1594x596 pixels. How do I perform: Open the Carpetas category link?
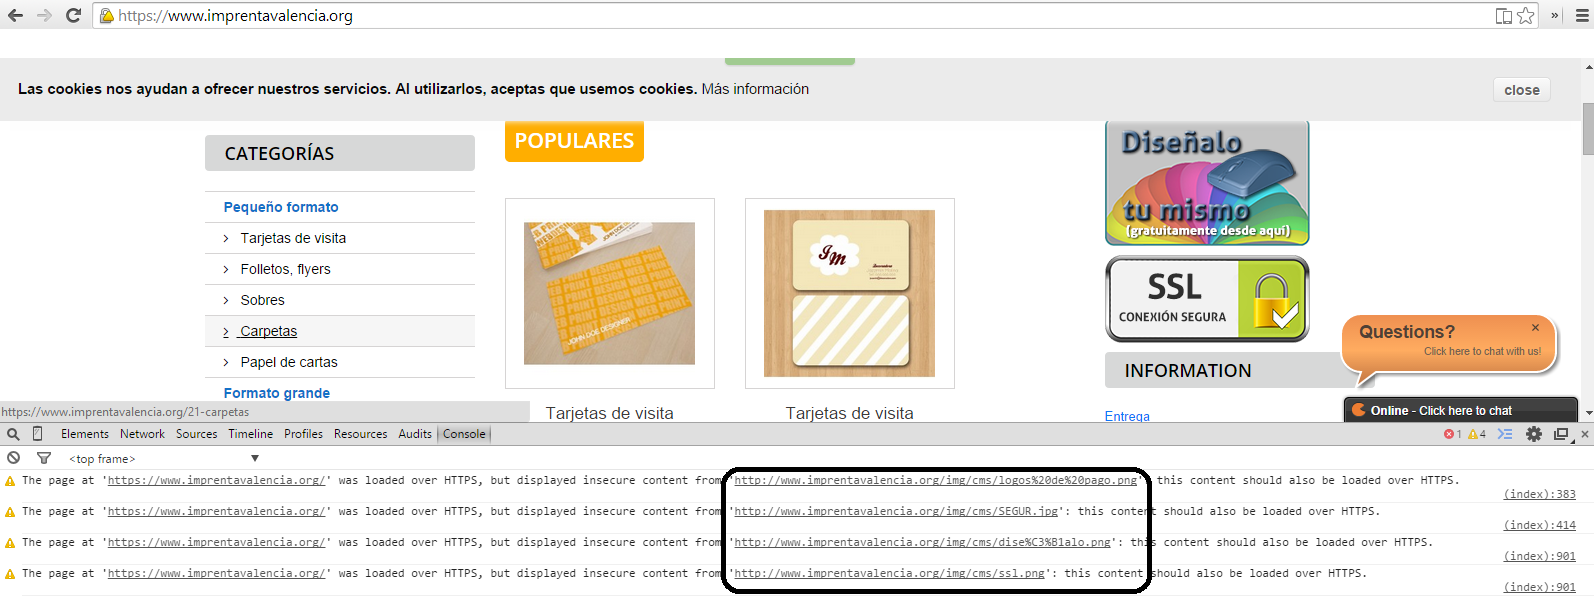coord(268,331)
